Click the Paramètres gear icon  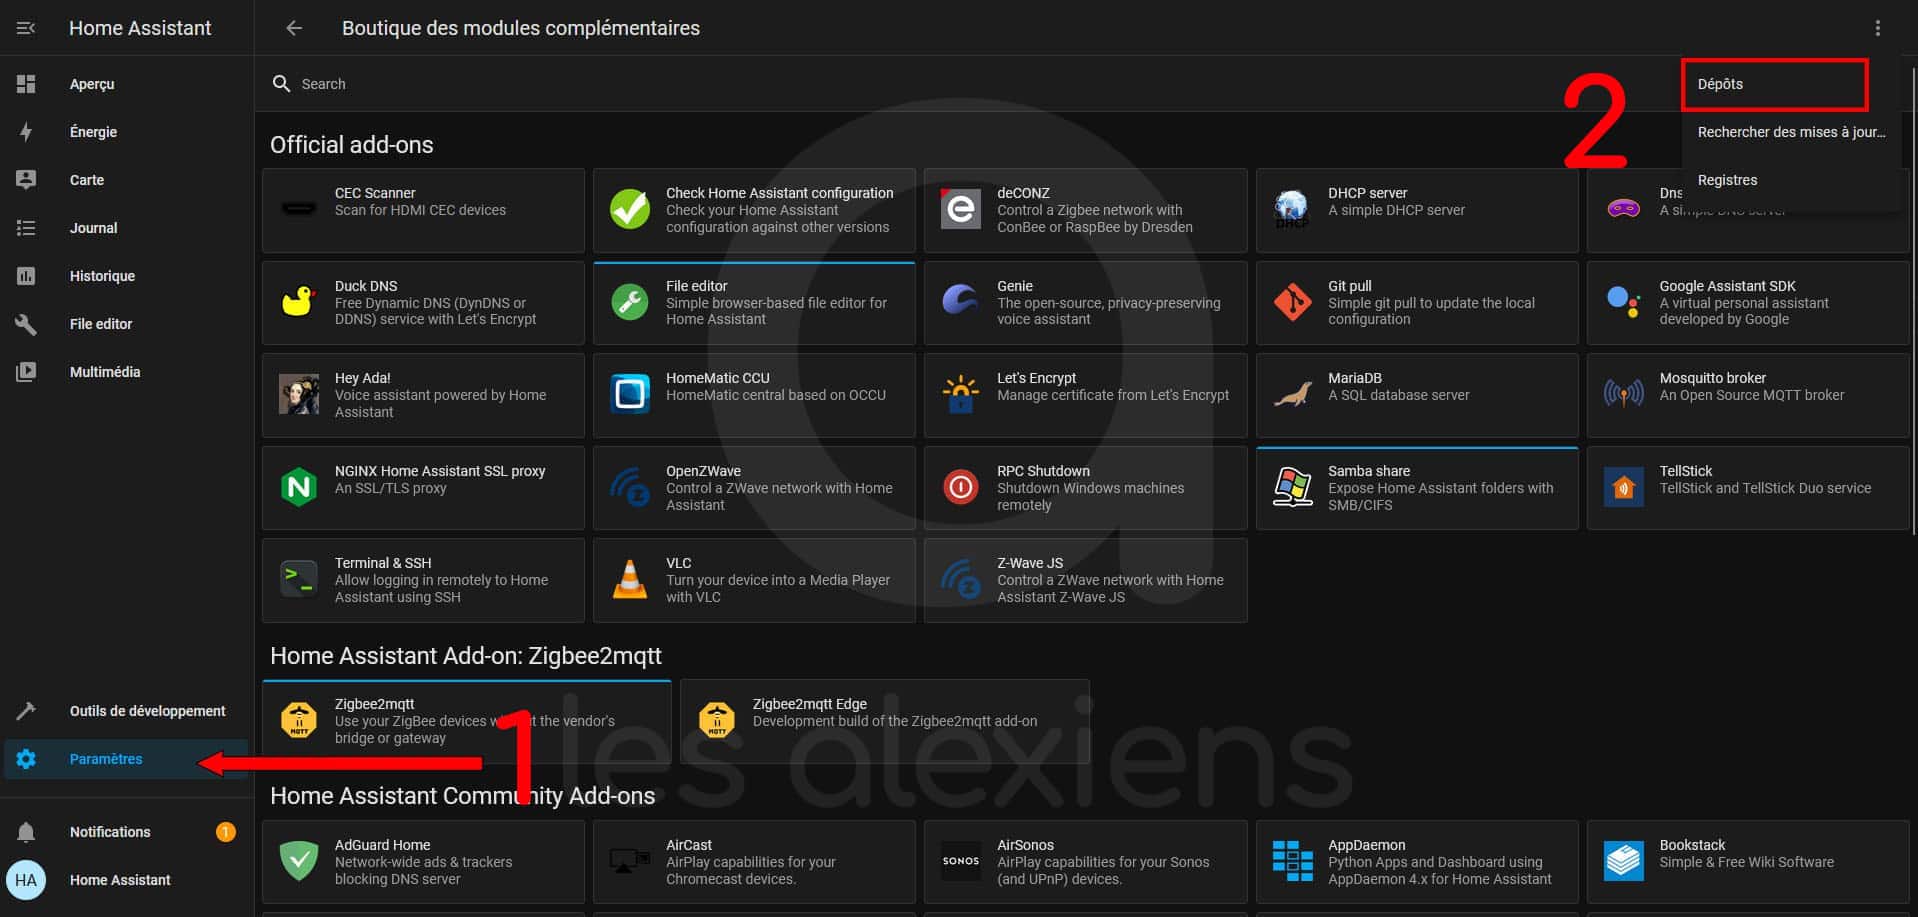(26, 759)
